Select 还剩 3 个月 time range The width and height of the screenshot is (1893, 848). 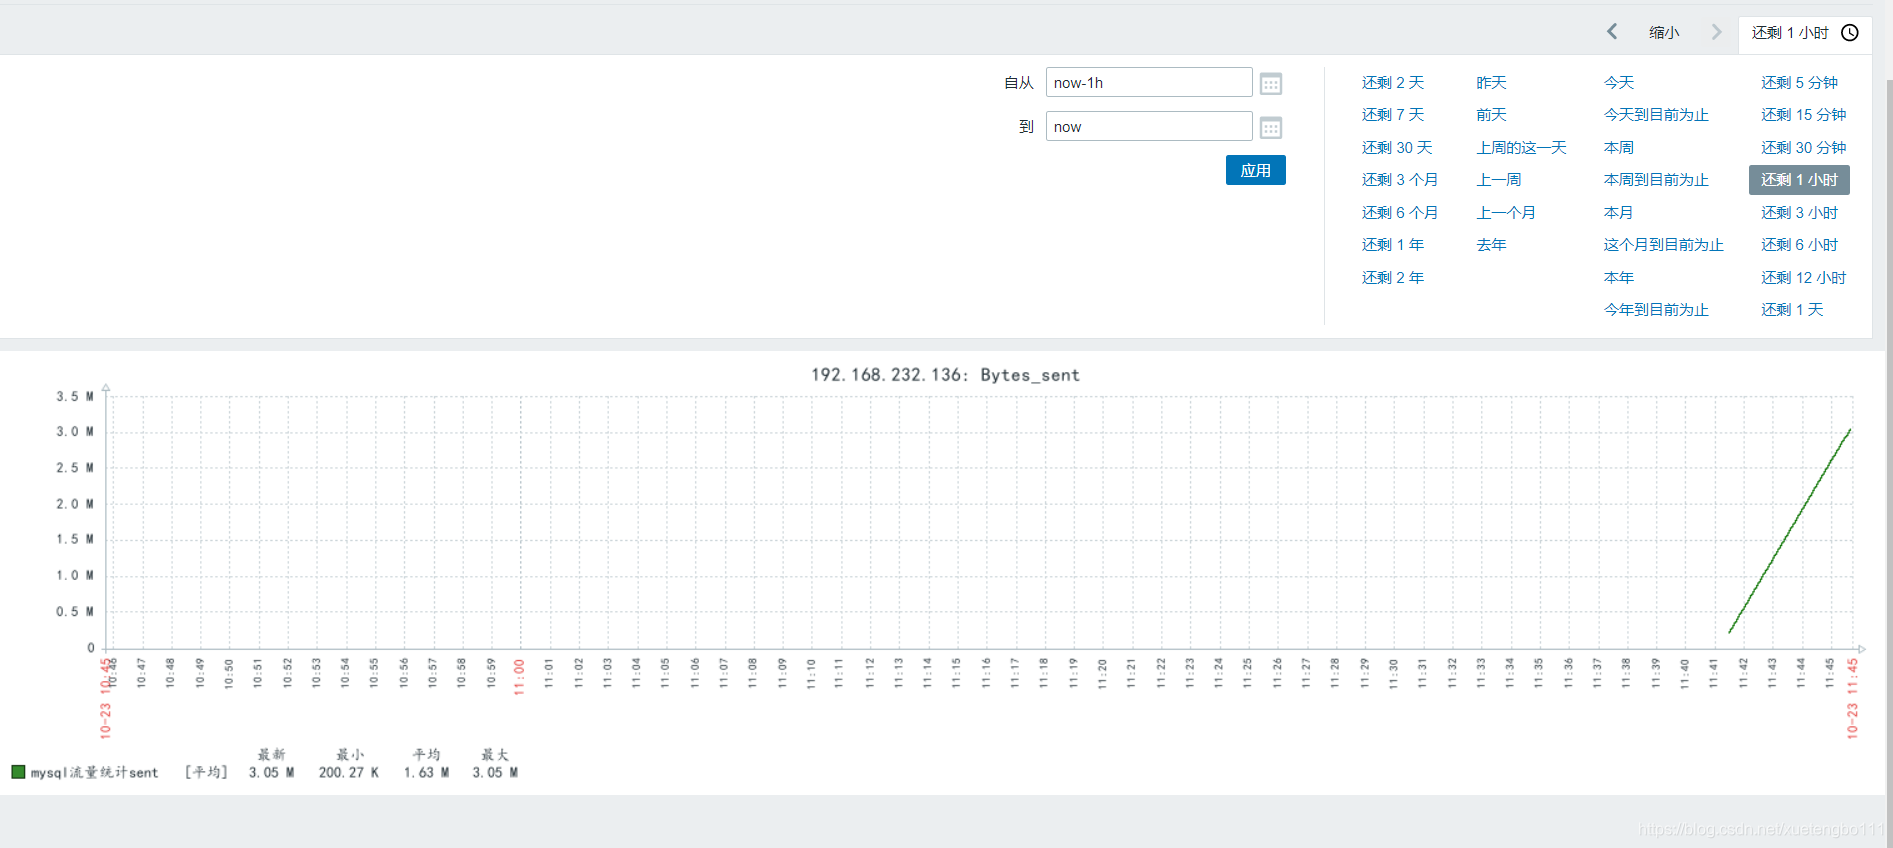click(x=1400, y=180)
